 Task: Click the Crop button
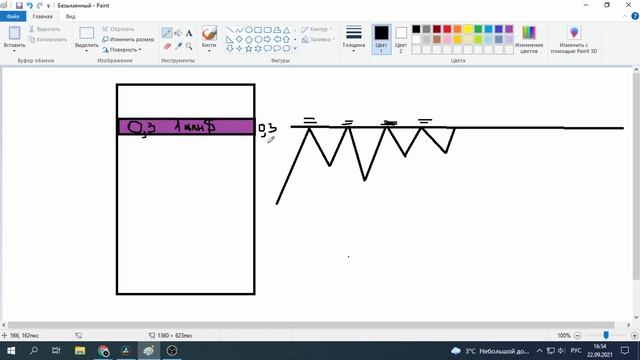(118, 29)
